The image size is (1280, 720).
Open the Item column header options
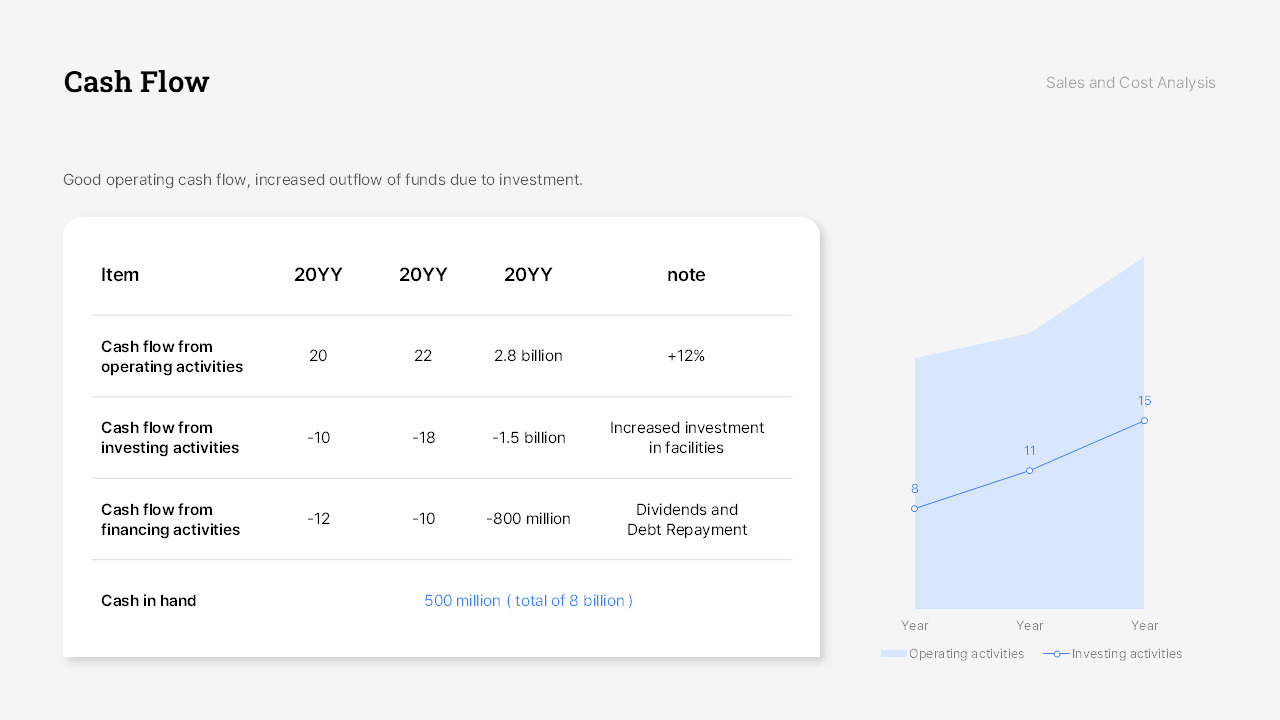point(120,274)
